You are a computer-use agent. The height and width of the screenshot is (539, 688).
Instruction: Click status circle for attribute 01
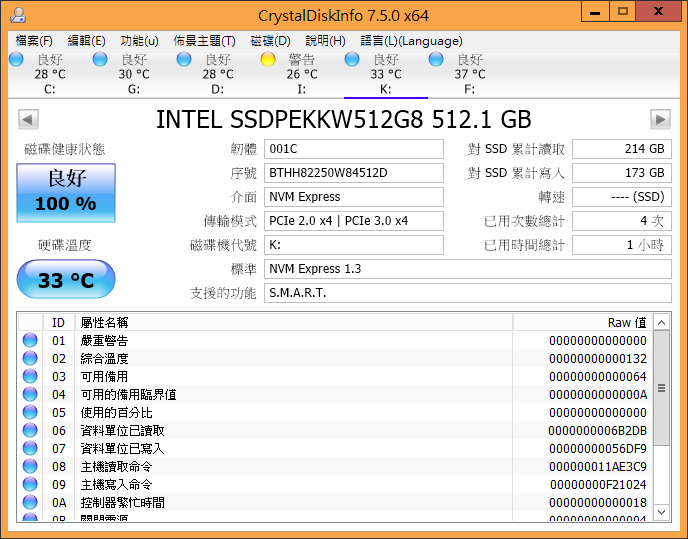[x=30, y=340]
